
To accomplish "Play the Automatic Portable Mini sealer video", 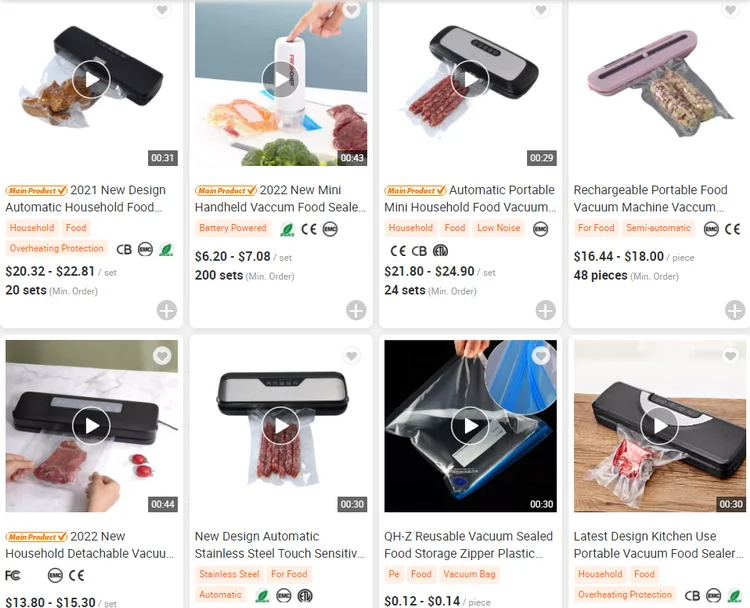I will [470, 80].
